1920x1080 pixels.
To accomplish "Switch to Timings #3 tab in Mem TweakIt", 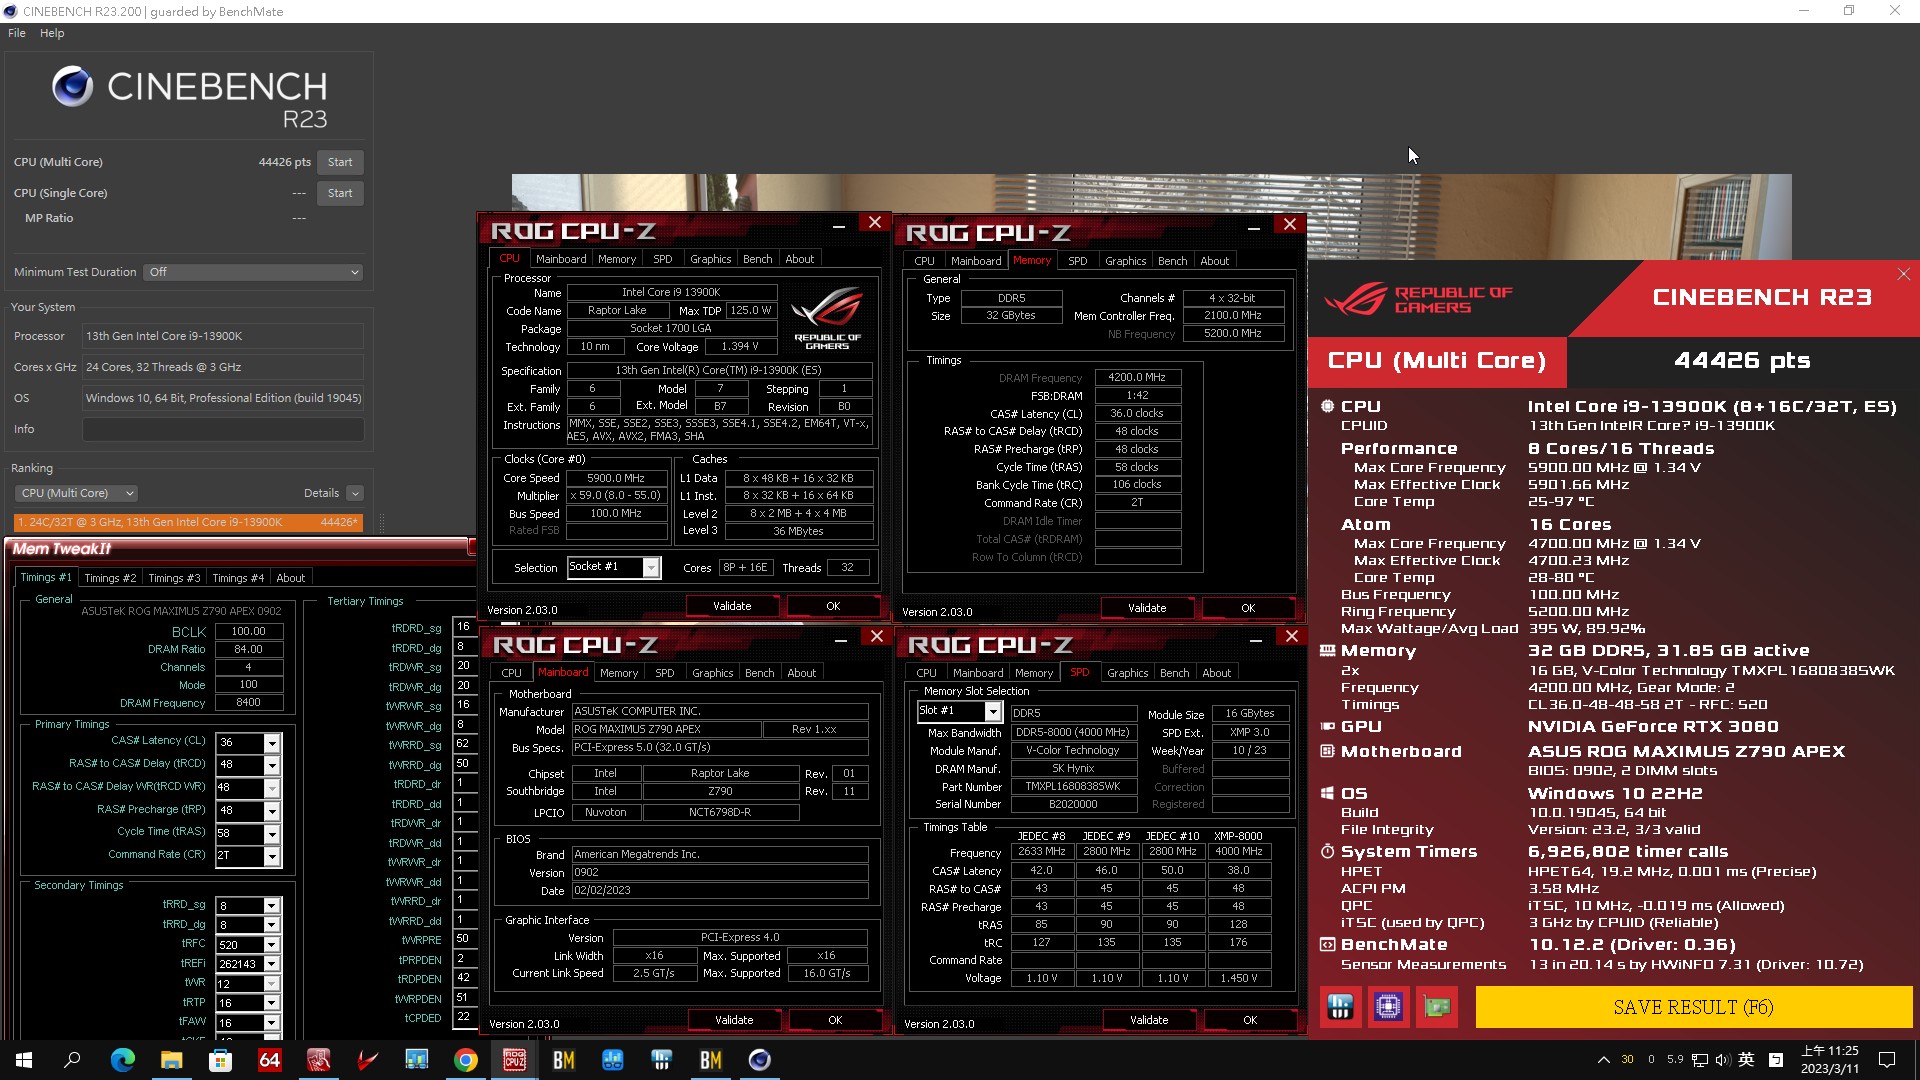I will pyautogui.click(x=174, y=578).
